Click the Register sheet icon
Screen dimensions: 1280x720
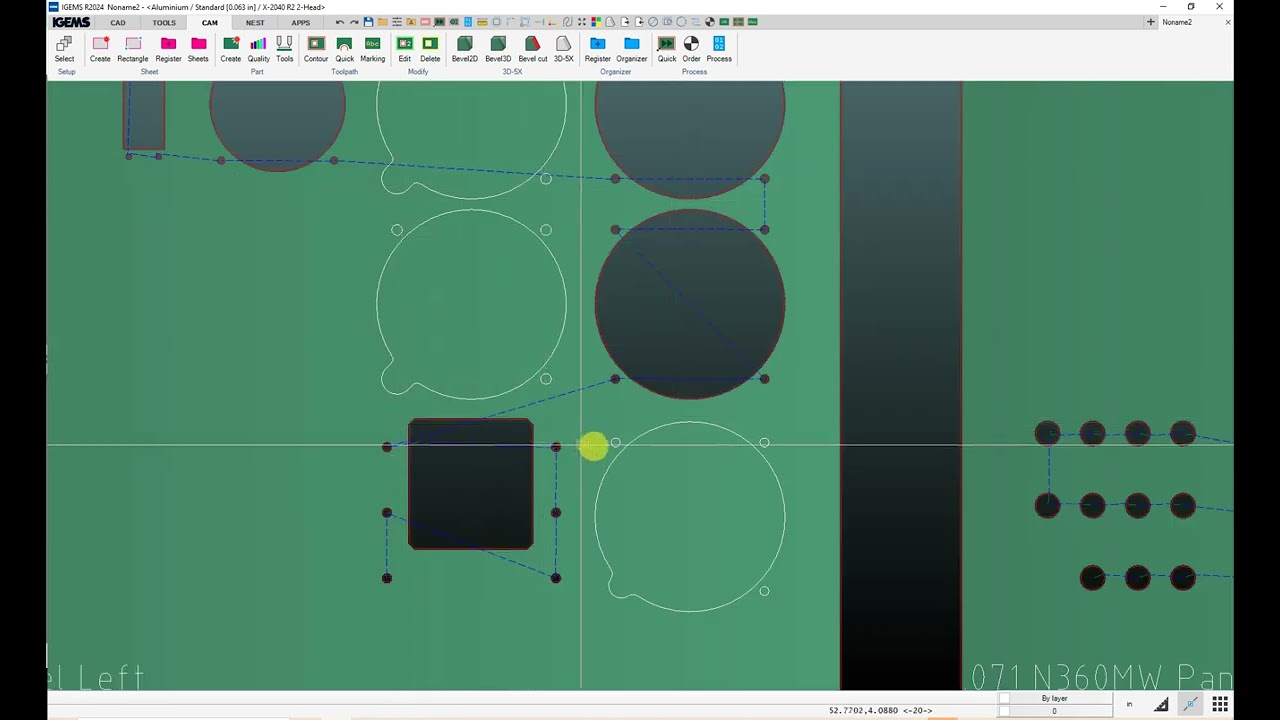coord(168,49)
